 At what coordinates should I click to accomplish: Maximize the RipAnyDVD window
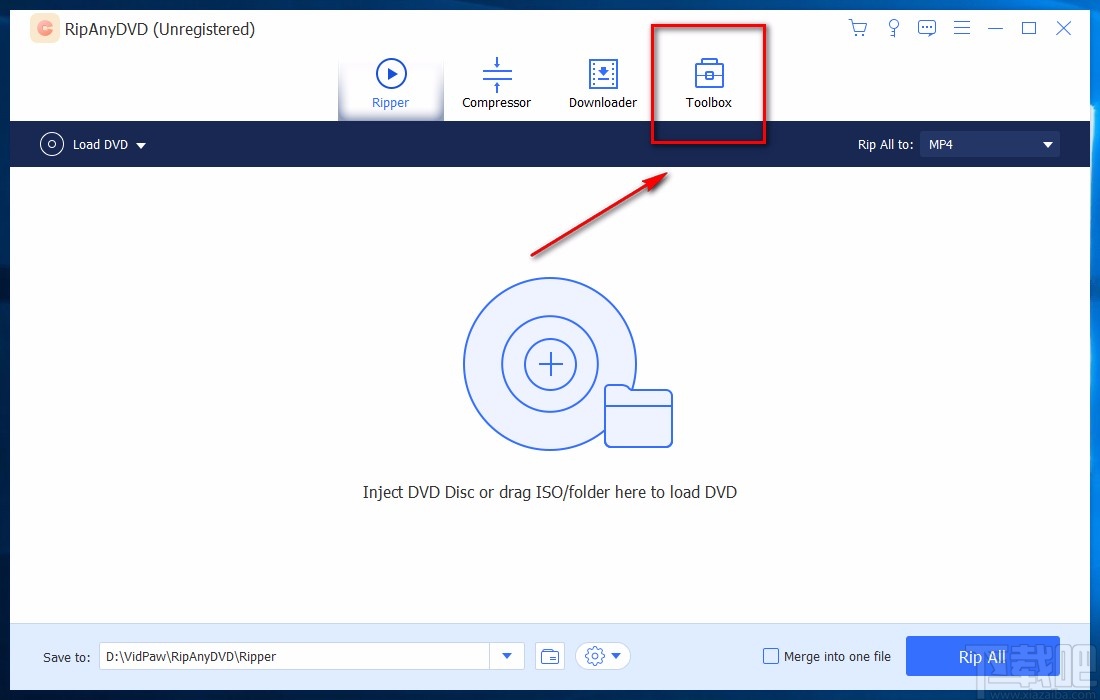(1029, 28)
